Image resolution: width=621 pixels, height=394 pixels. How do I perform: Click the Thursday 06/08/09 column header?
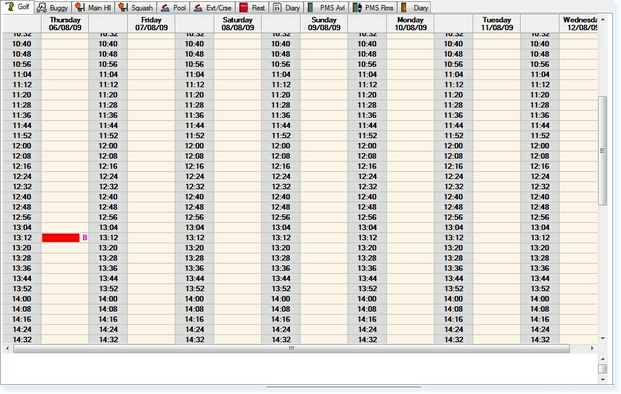click(x=65, y=24)
